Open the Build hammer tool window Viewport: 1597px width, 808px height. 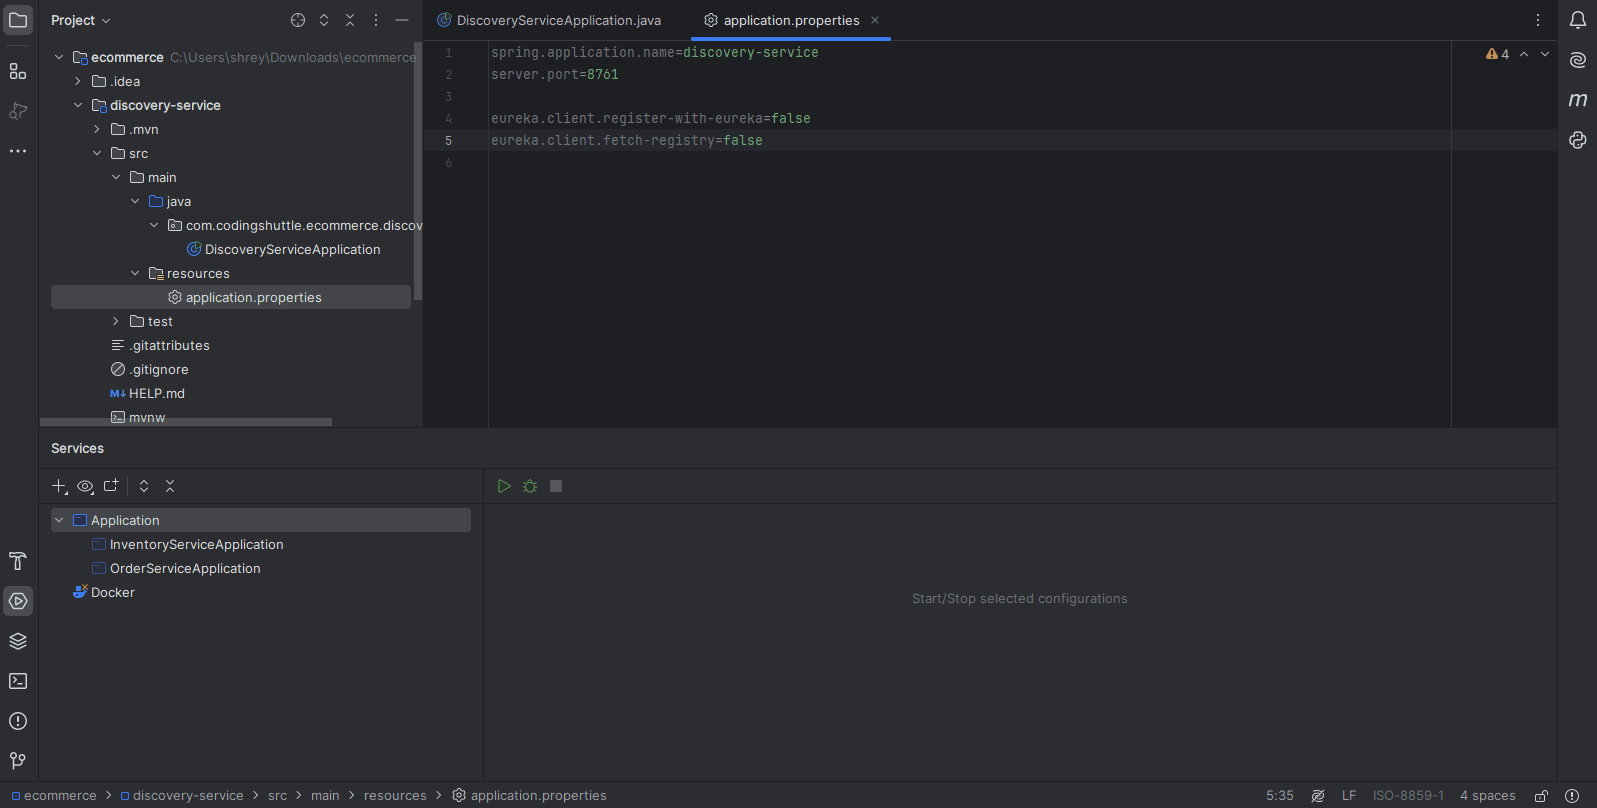point(18,561)
